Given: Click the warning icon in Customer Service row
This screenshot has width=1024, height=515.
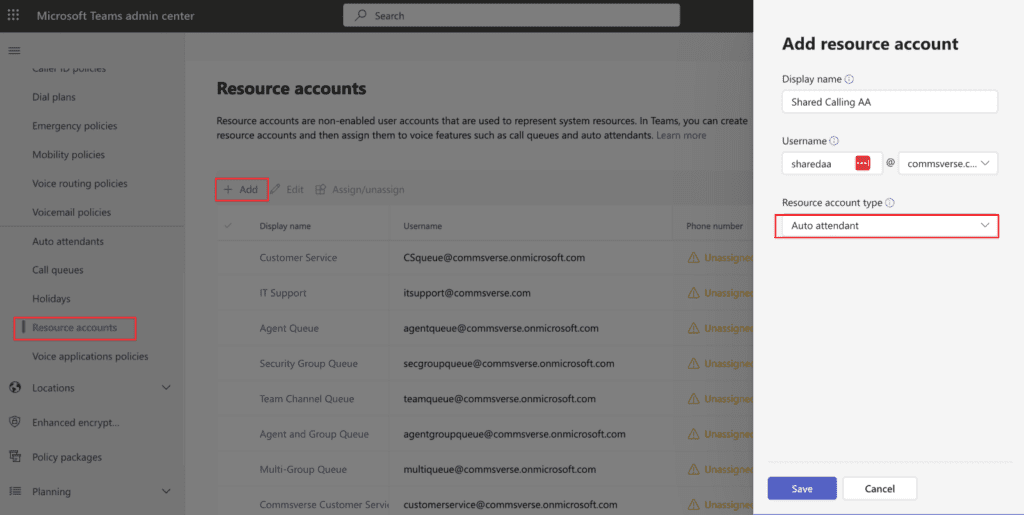Looking at the screenshot, I should click(x=693, y=258).
